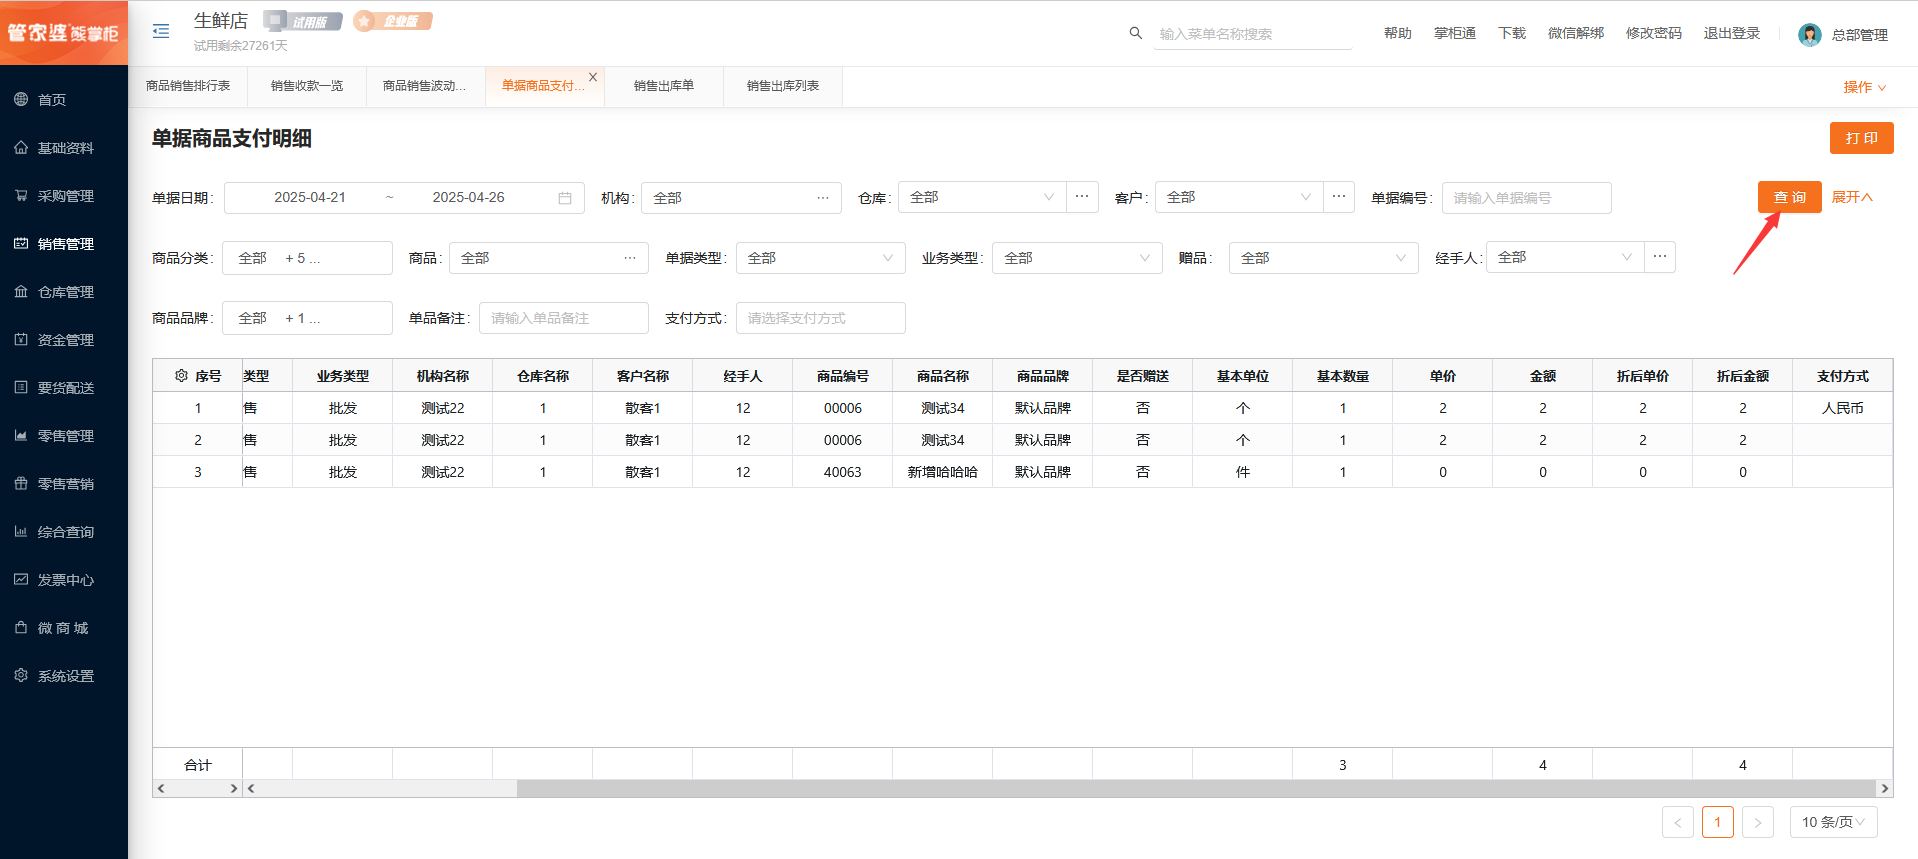The height and width of the screenshot is (859, 1918).
Task: Click the 打印 button
Action: (1861, 138)
